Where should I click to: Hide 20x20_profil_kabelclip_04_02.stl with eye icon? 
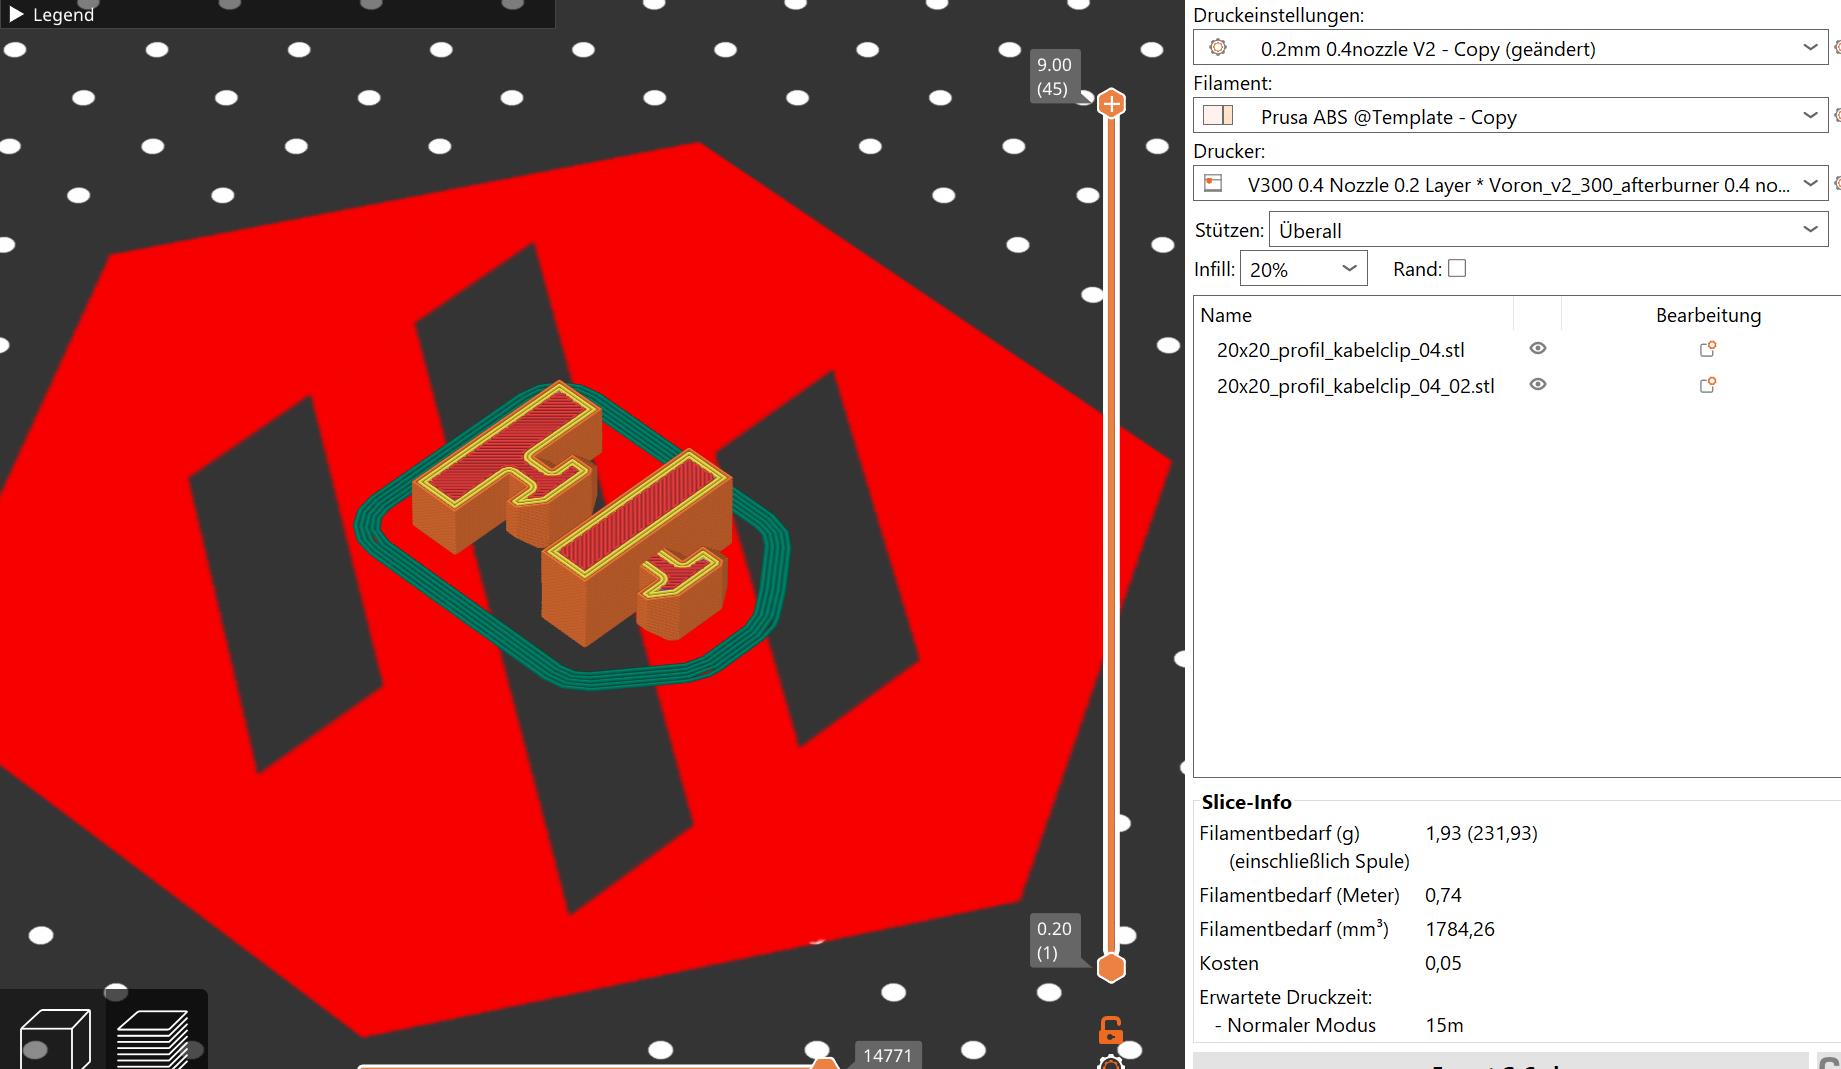tap(1538, 385)
